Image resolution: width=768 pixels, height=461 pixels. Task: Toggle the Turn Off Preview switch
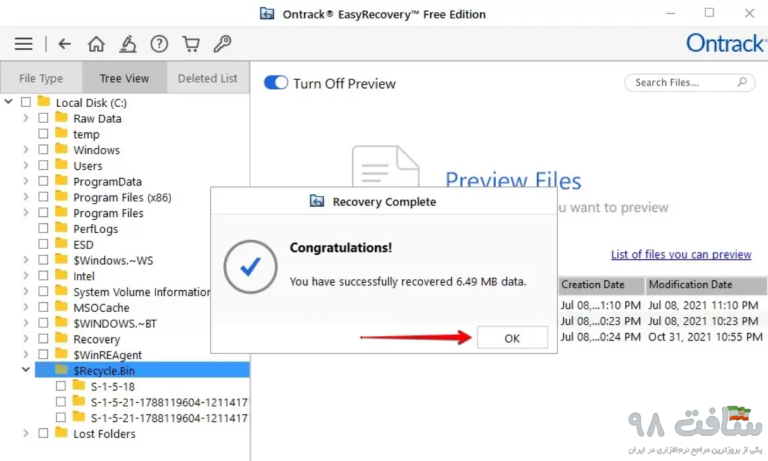(276, 83)
